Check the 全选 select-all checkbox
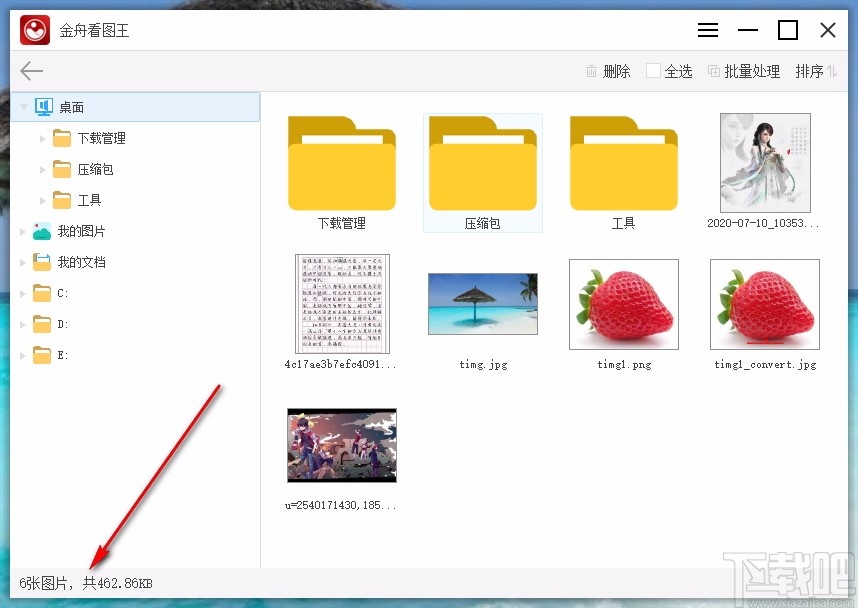 click(x=652, y=71)
